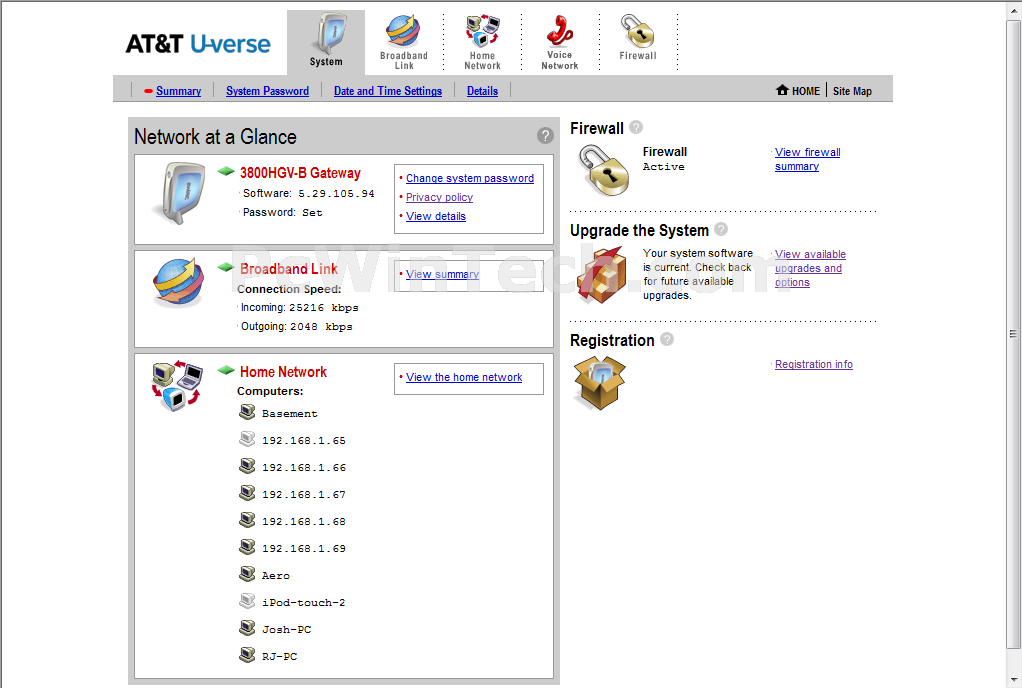Open Date and Time Settings

click(x=388, y=91)
